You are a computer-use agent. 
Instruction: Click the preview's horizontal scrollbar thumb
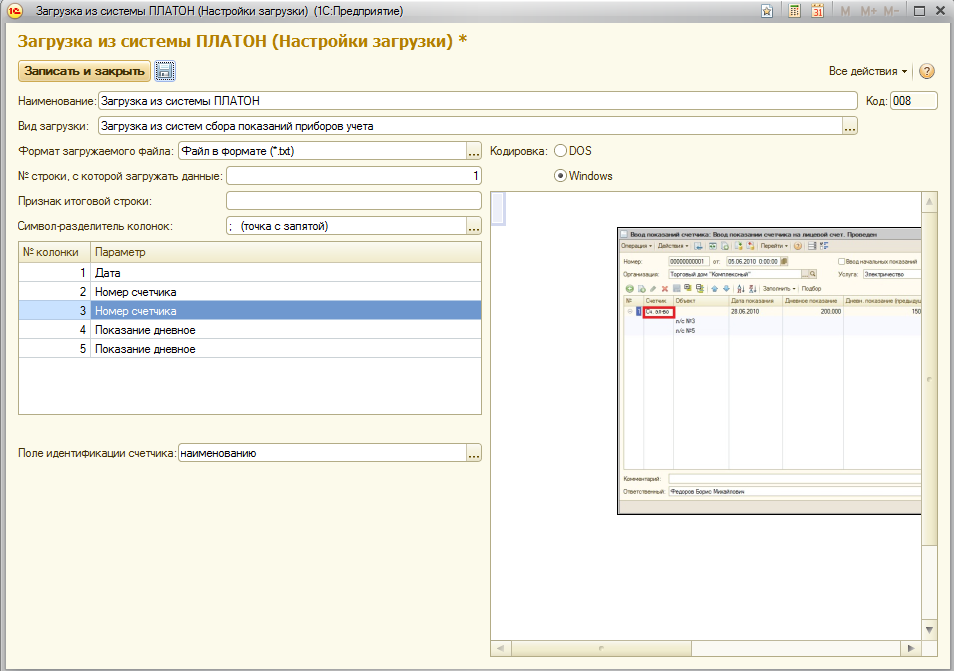click(x=601, y=648)
